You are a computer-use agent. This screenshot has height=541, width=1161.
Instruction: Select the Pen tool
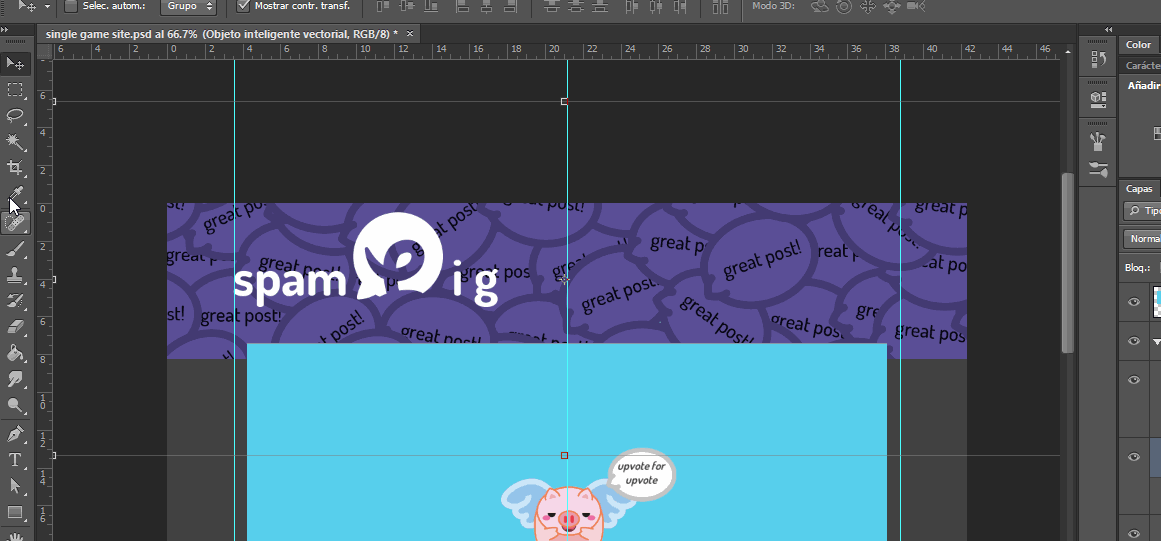tap(15, 434)
